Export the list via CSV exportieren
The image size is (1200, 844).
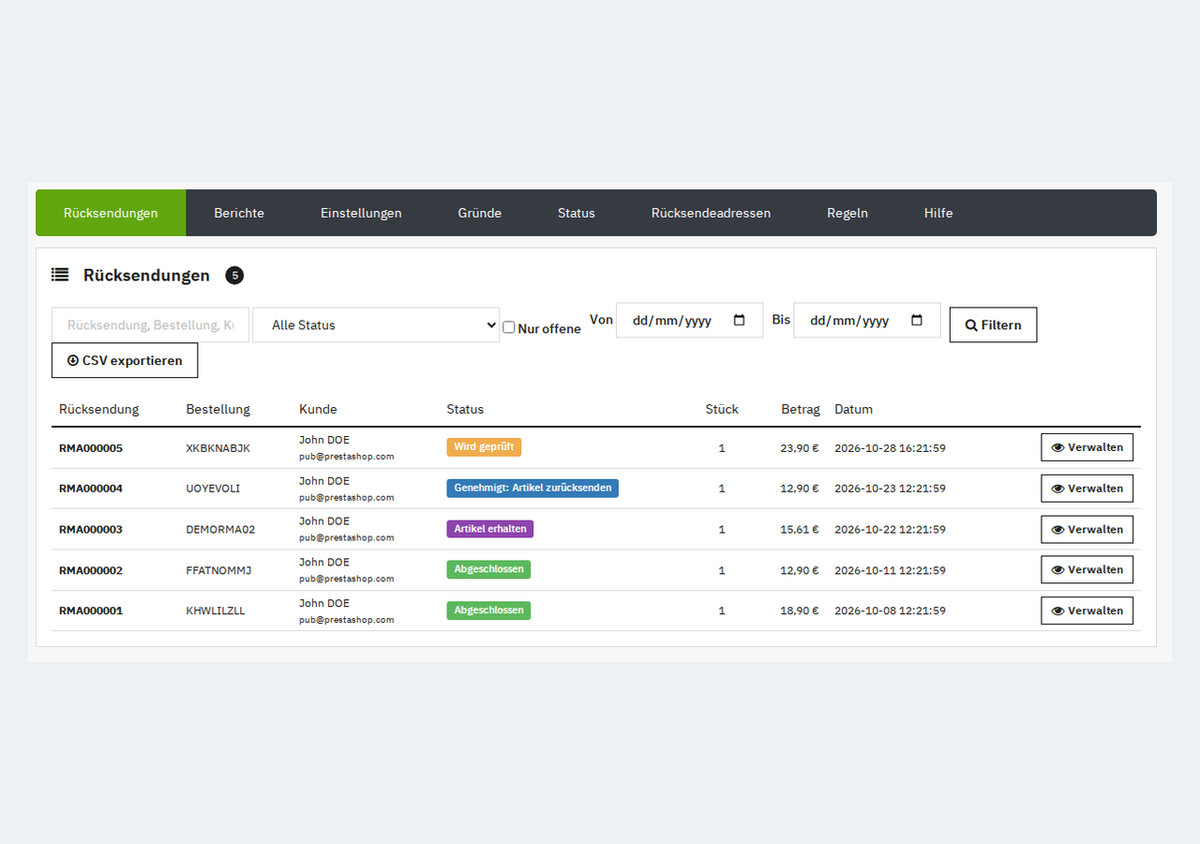(x=125, y=360)
